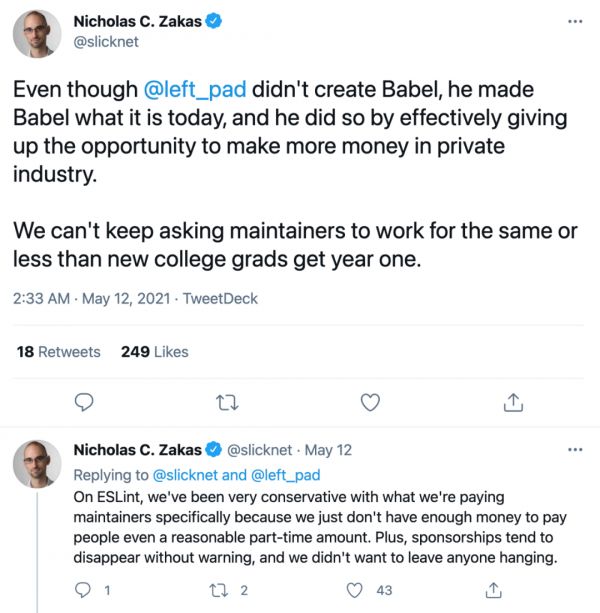Click reply icon on the ESLint reply

point(84,590)
